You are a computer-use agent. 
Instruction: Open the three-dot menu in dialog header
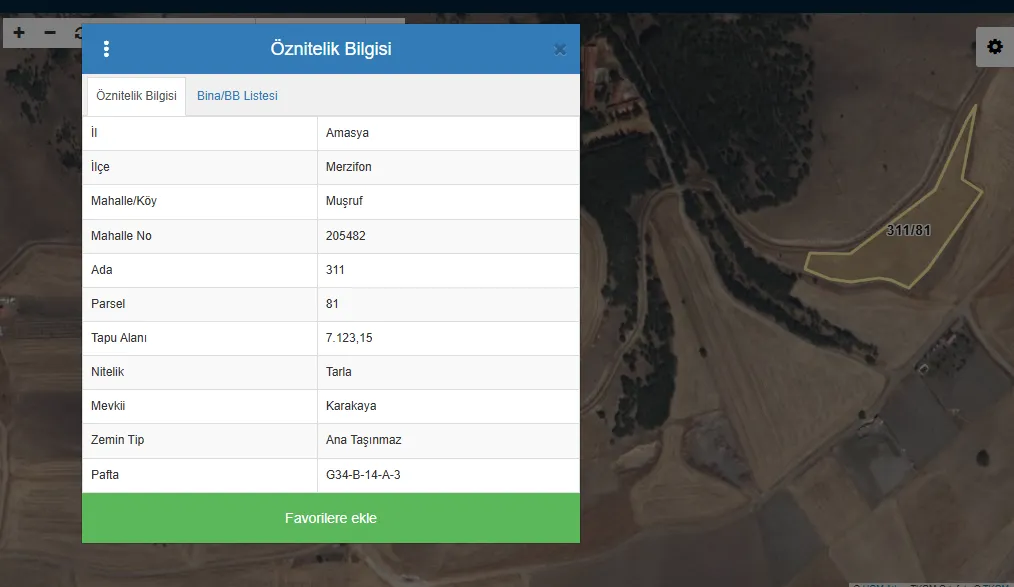107,49
